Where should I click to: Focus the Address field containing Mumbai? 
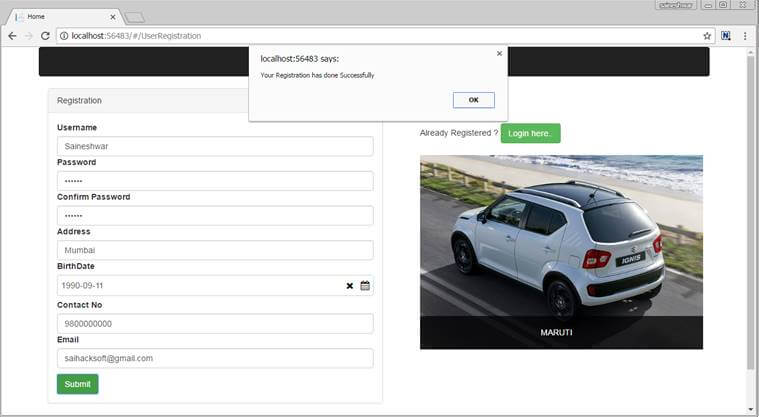[x=215, y=250]
